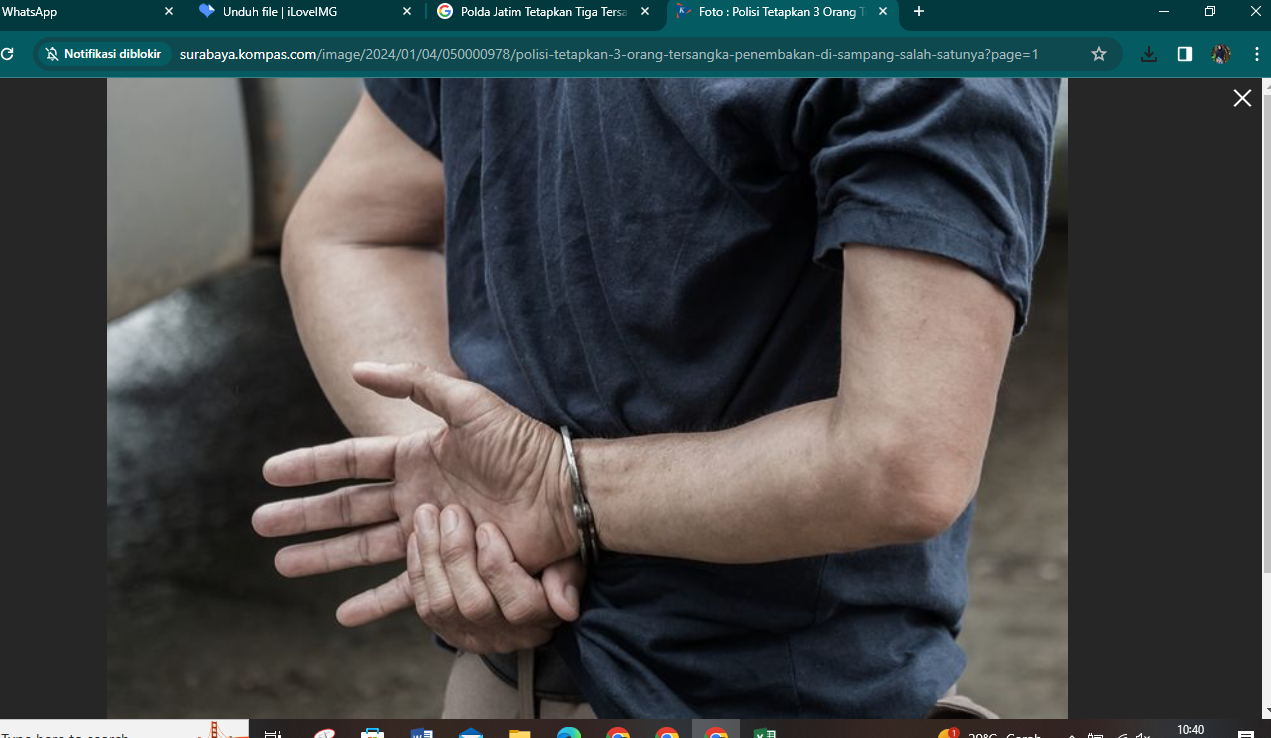Click the surabaya.kompas.com URL in address bar

click(609, 54)
